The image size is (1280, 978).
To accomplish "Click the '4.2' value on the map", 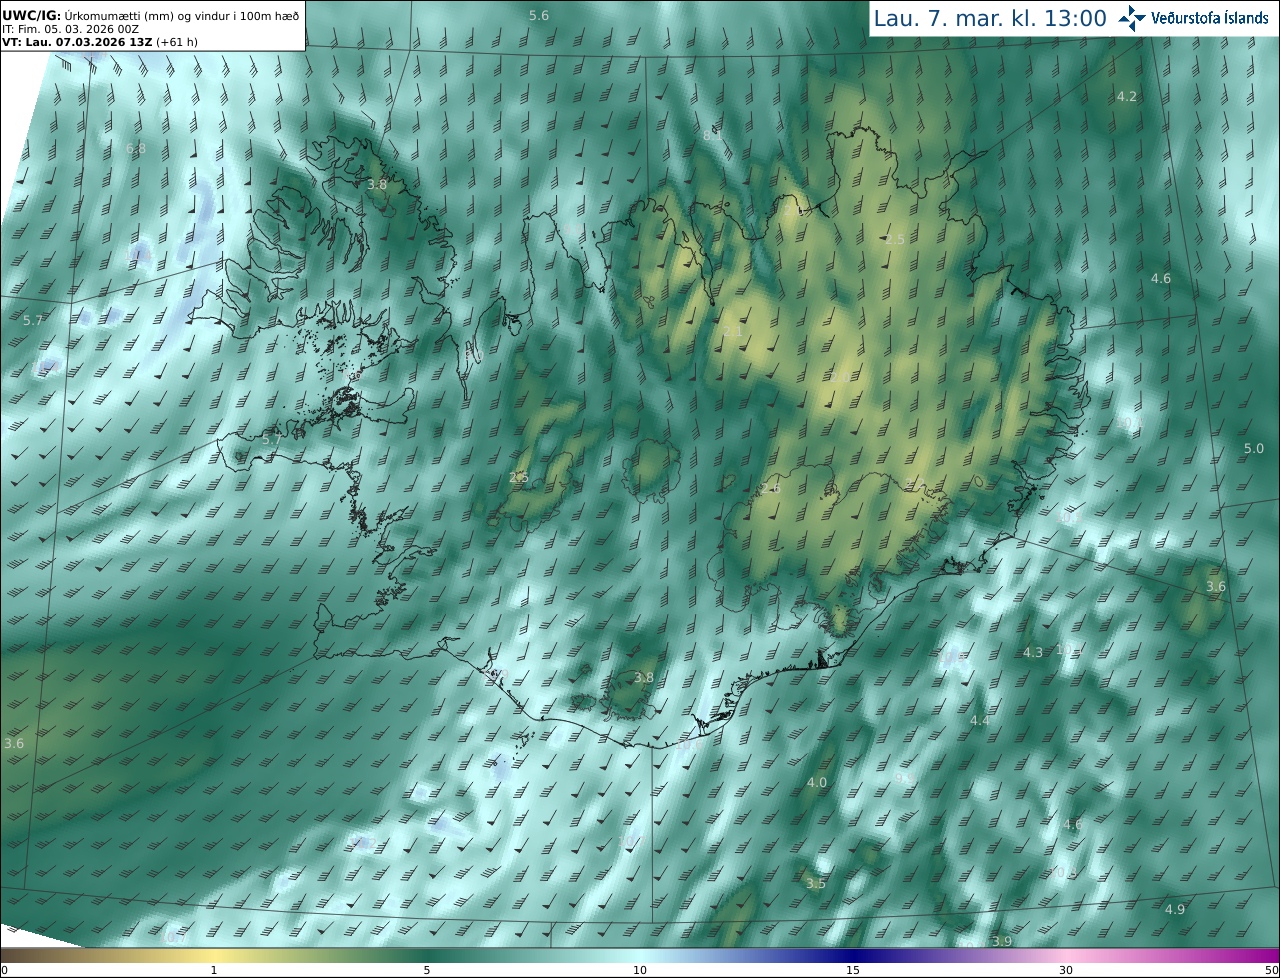I will (1127, 96).
